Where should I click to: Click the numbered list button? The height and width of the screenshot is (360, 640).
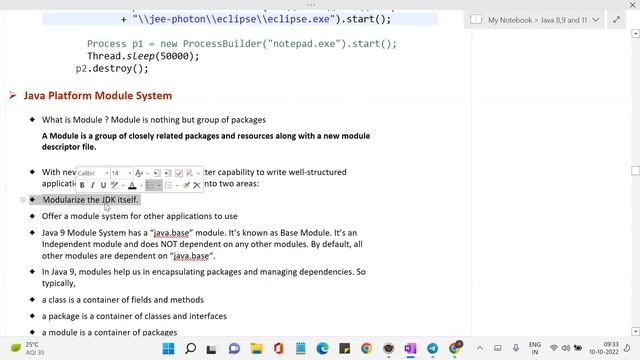169,185
